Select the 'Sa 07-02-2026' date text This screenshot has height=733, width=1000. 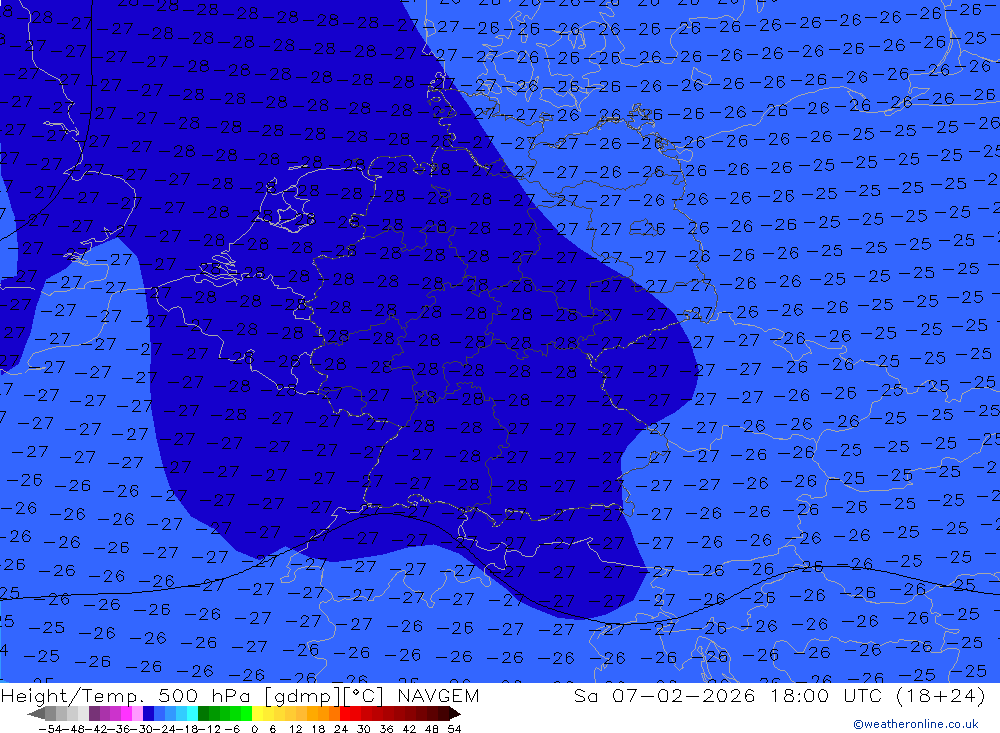(664, 695)
